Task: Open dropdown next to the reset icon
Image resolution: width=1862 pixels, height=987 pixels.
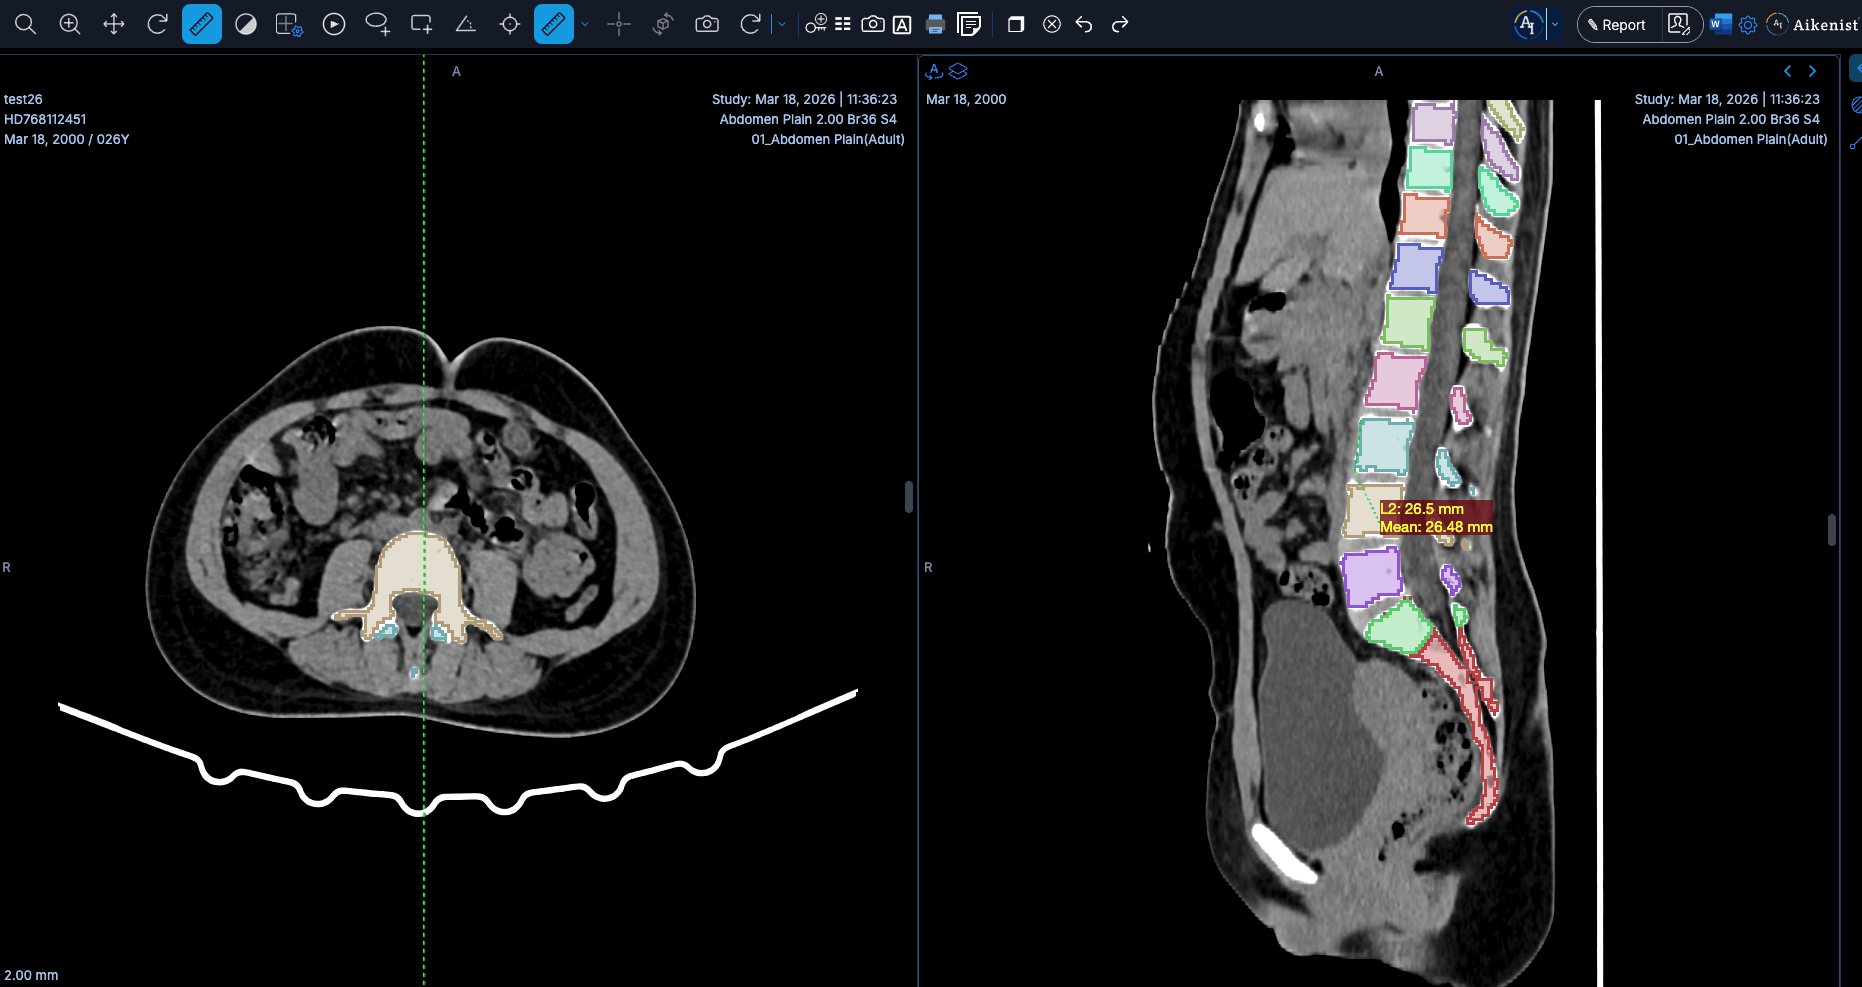Action: click(x=781, y=24)
